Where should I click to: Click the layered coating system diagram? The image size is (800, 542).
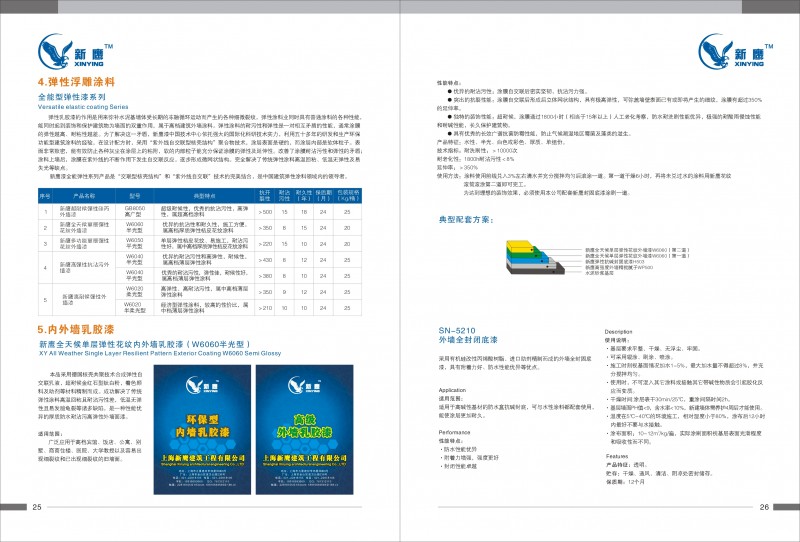click(535, 257)
